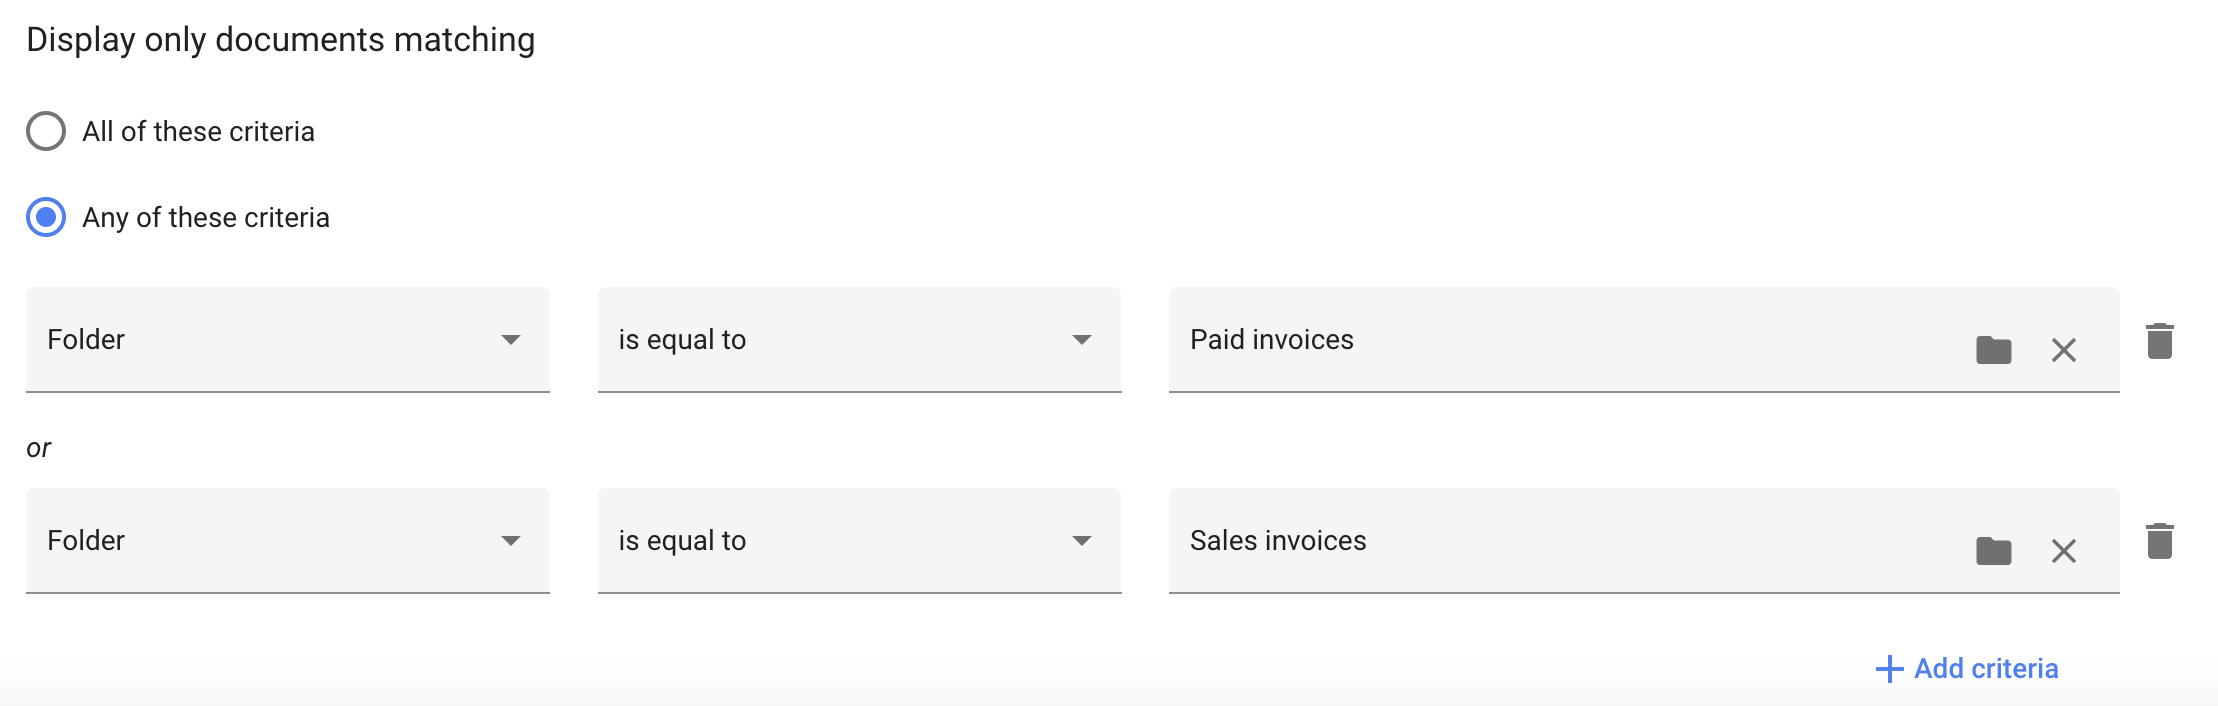Click the 'Any of these criteria' label text
Viewport: 2218px width, 706px height.
coord(206,217)
